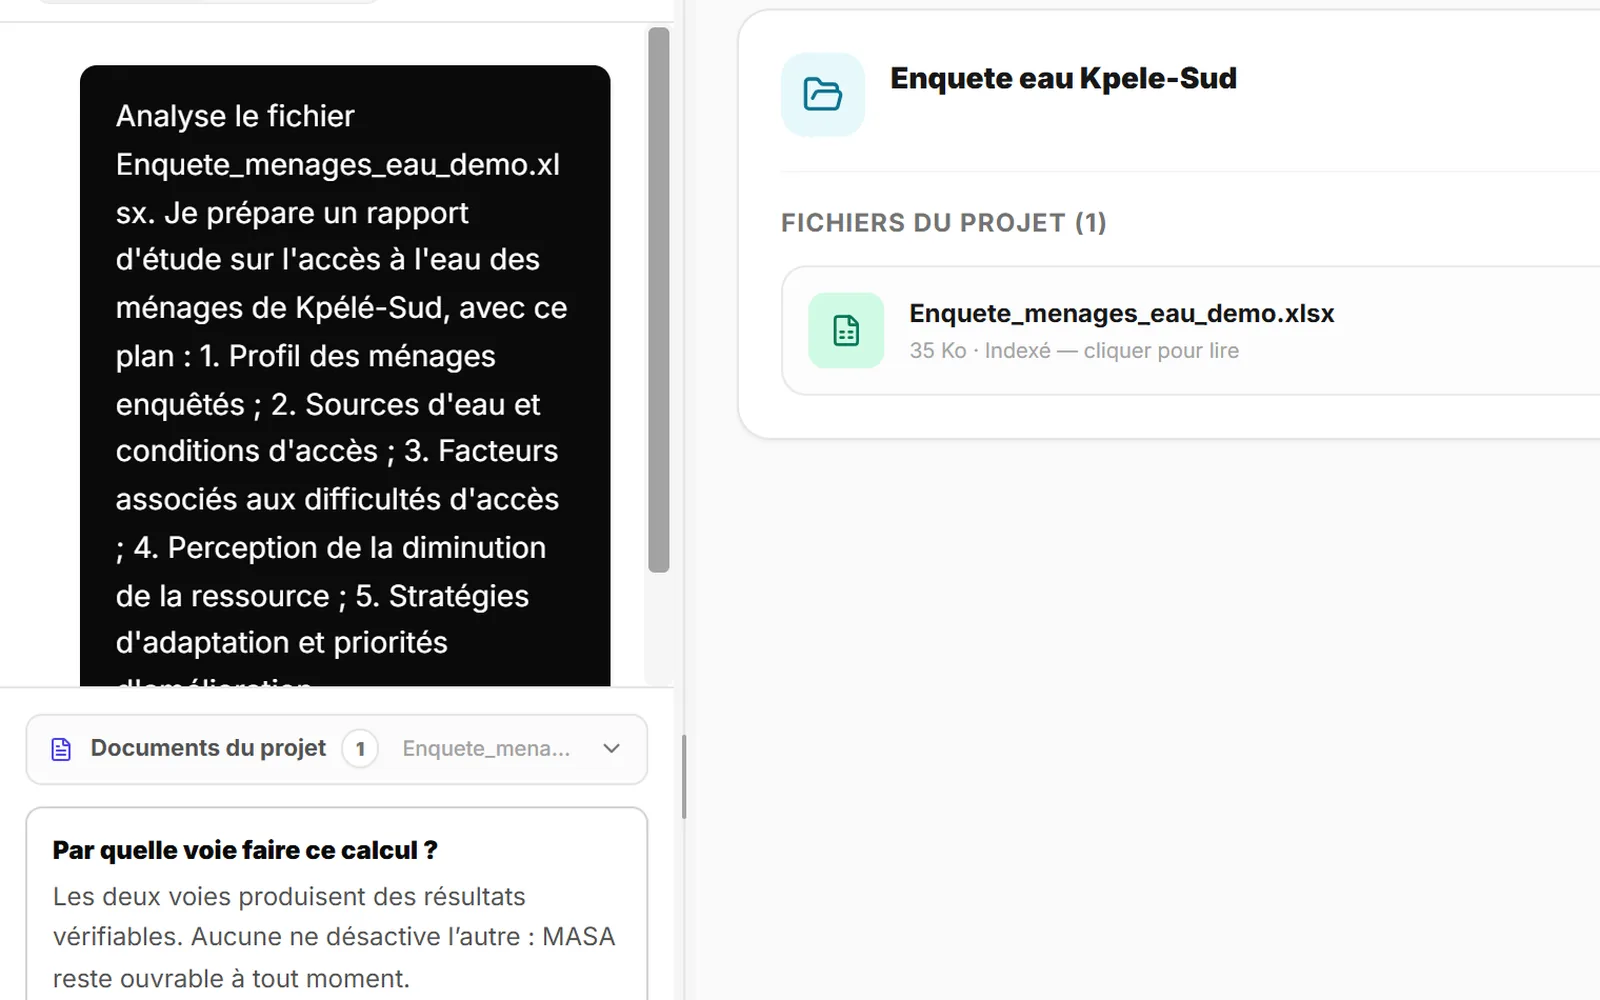The image size is (1600, 1000).
Task: Click the Enquete eau Kpele-Sud project title
Action: pos(1063,78)
